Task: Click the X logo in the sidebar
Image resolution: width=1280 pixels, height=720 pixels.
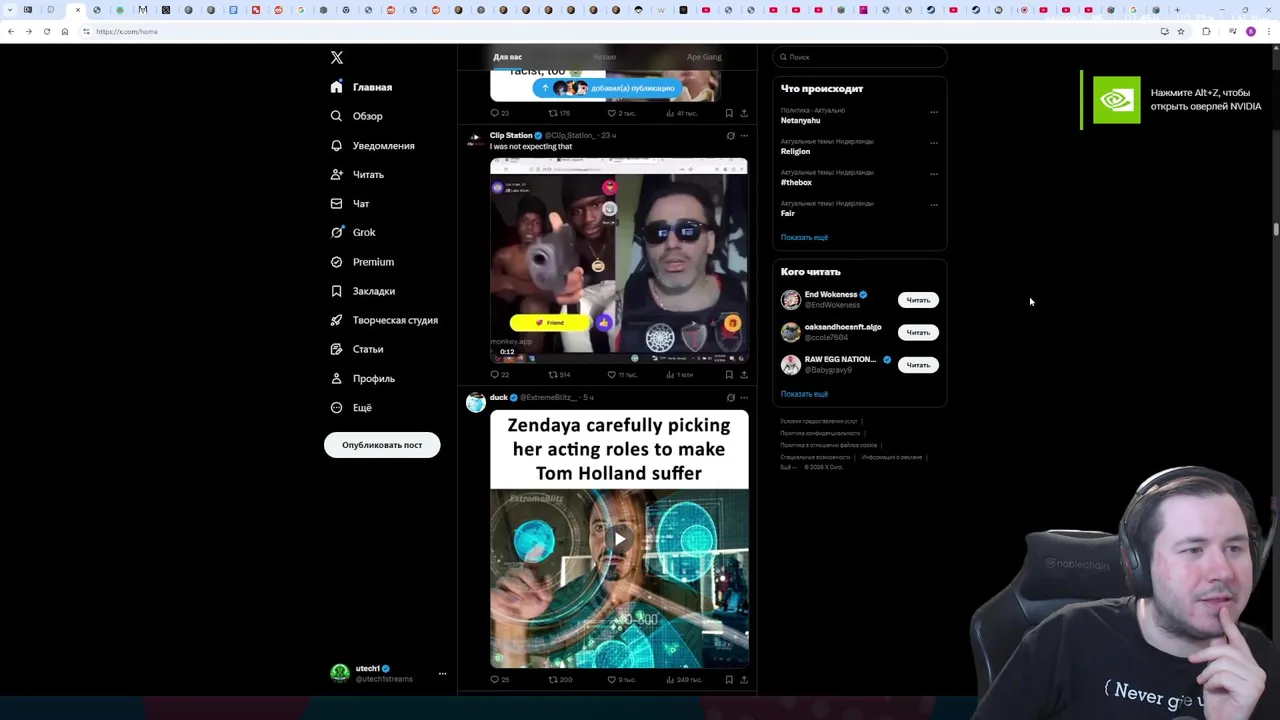Action: [x=337, y=58]
